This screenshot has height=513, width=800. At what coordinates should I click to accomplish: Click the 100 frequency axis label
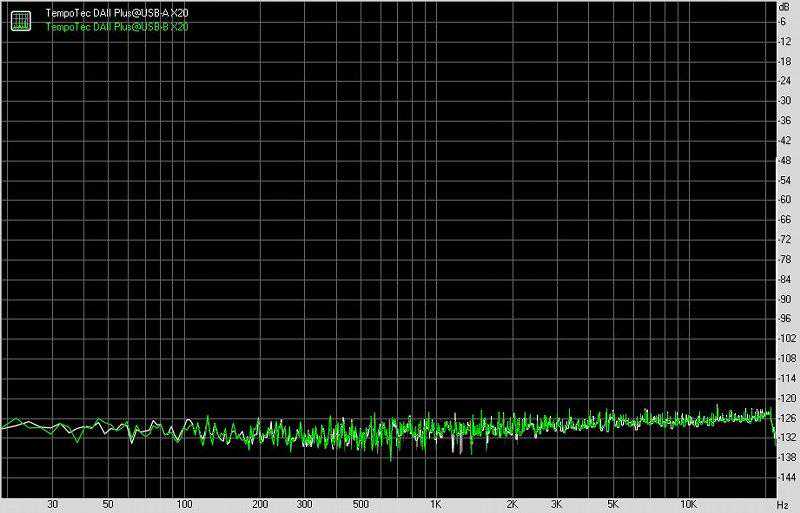coord(183,505)
